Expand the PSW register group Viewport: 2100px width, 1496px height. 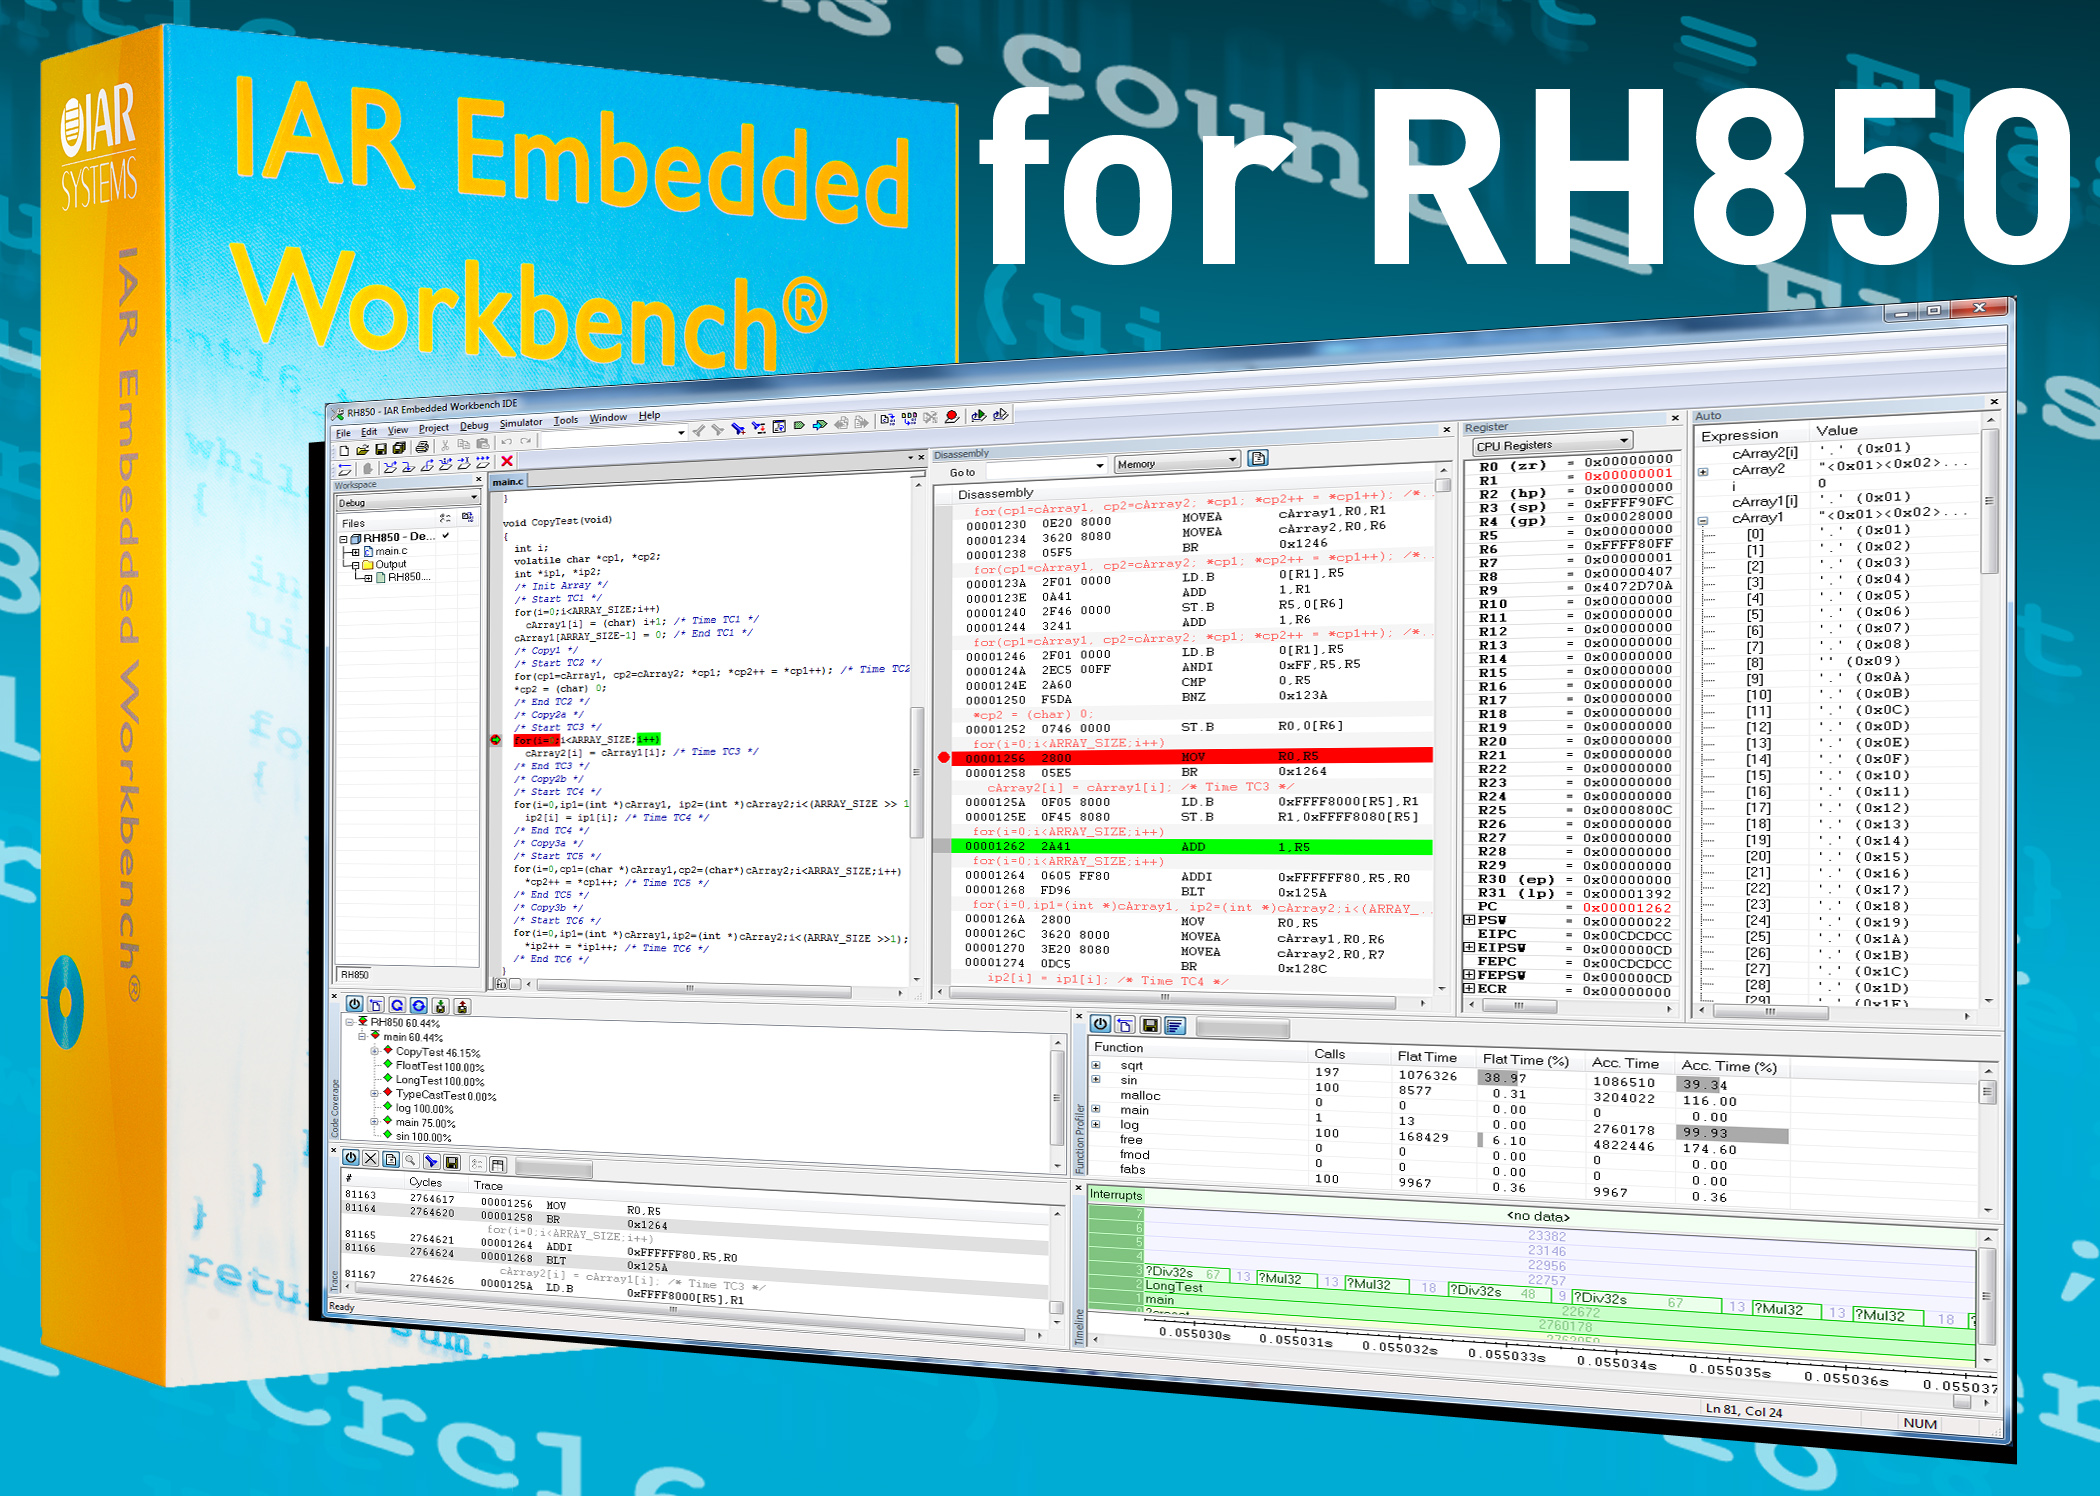[1468, 920]
